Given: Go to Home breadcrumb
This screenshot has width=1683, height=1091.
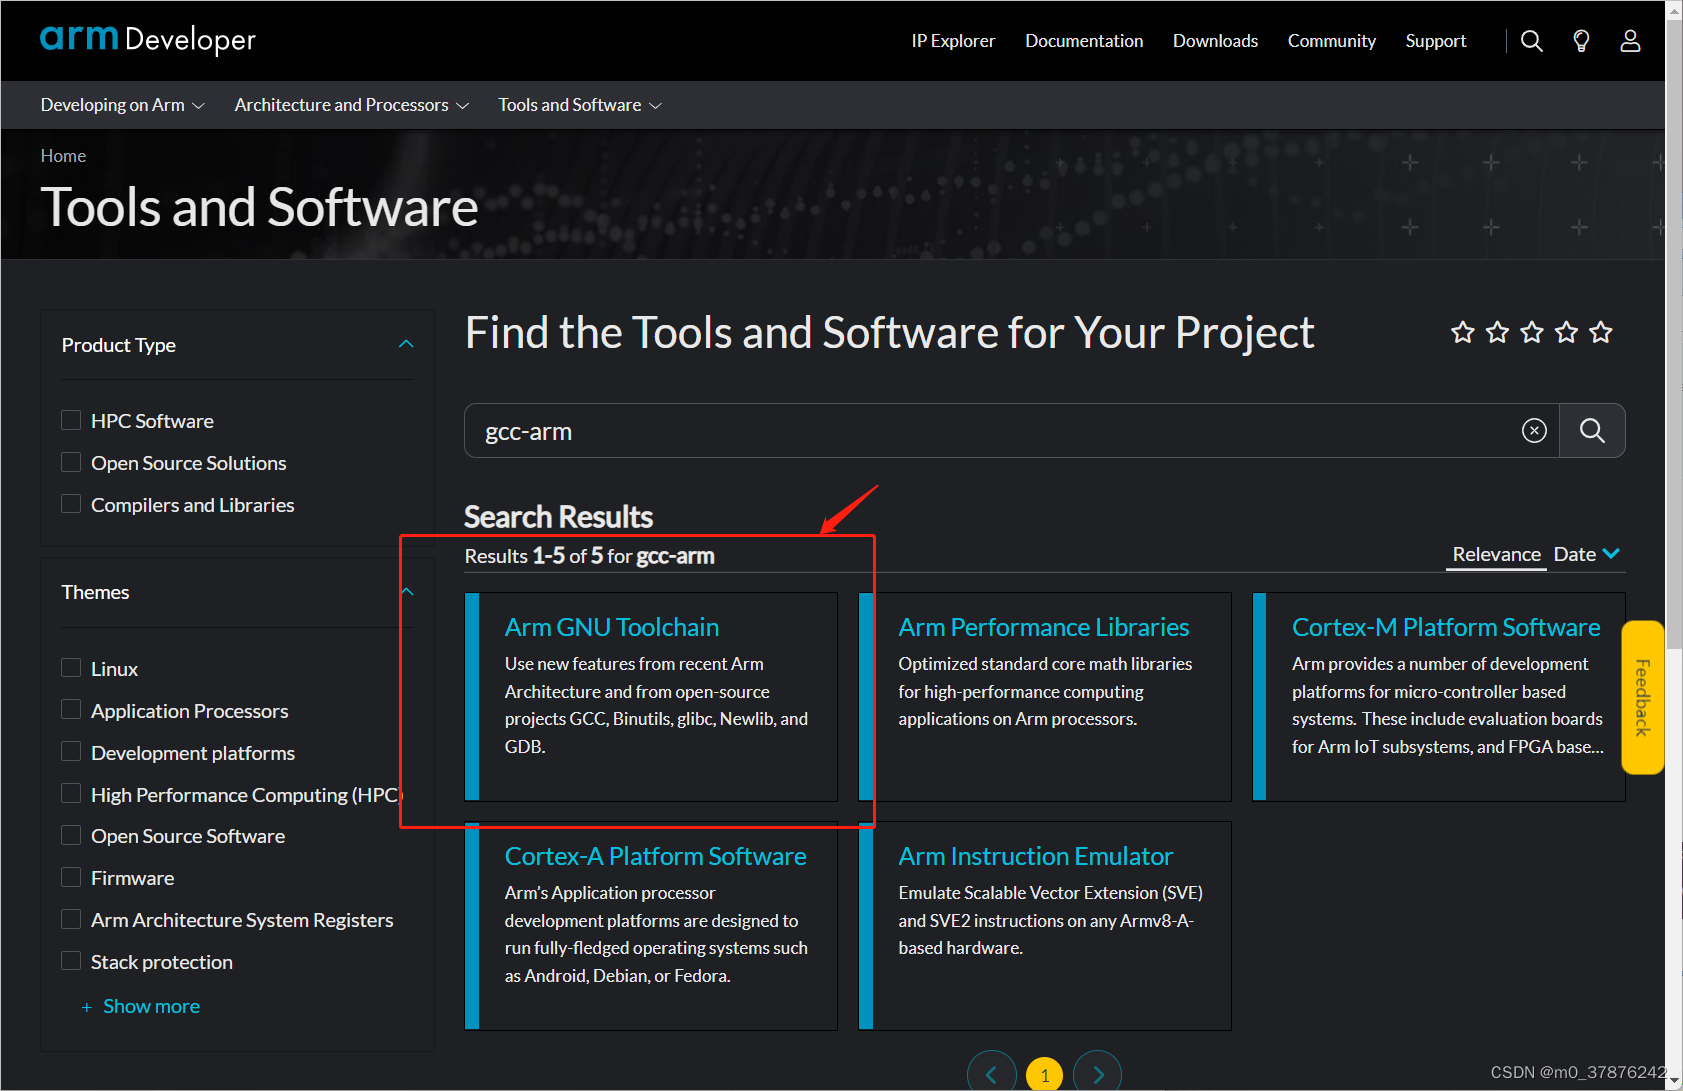Looking at the screenshot, I should (63, 156).
